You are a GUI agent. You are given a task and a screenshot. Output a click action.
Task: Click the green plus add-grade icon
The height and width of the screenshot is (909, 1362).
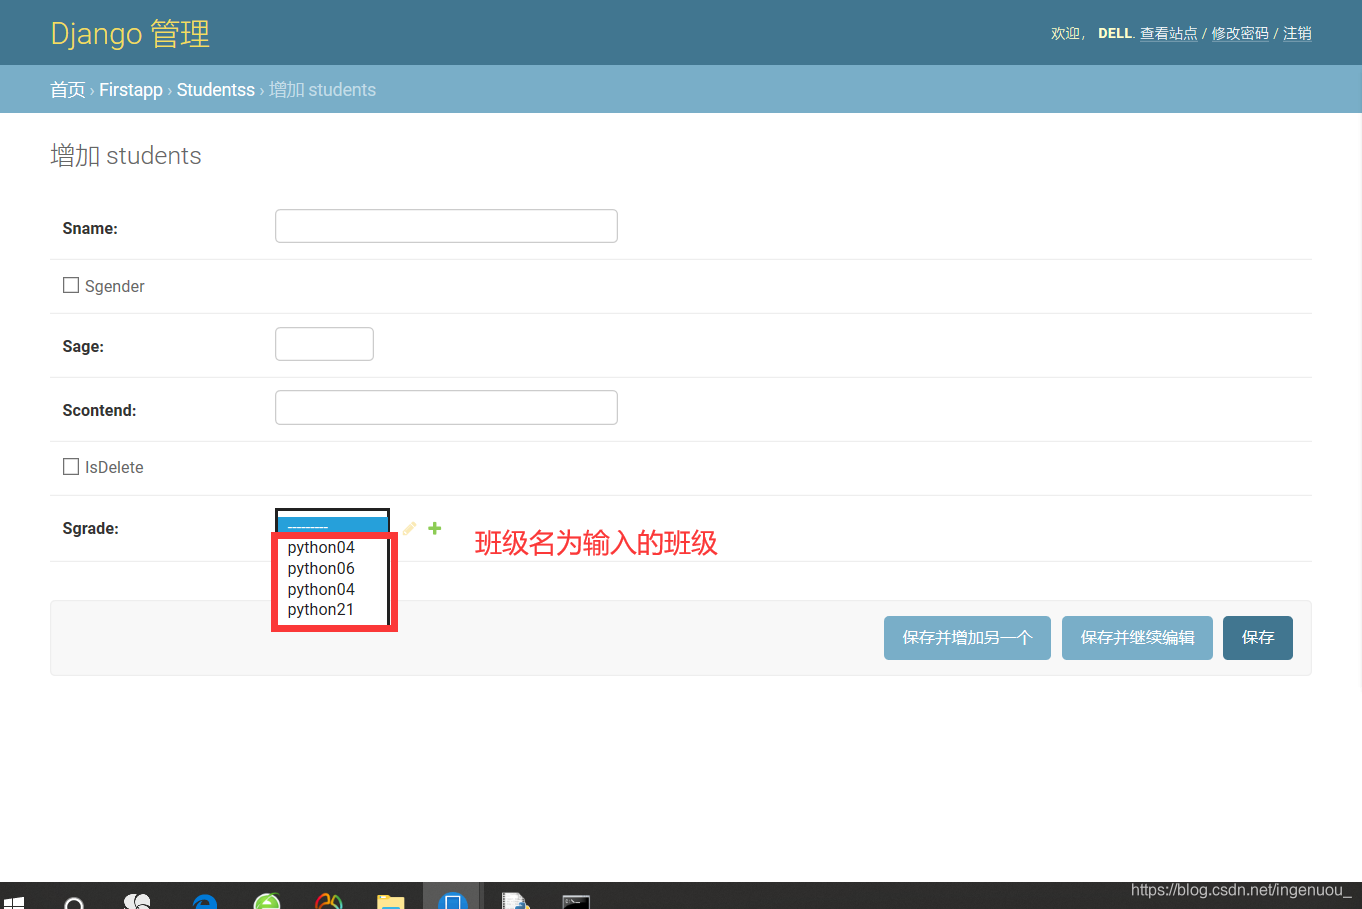point(434,528)
